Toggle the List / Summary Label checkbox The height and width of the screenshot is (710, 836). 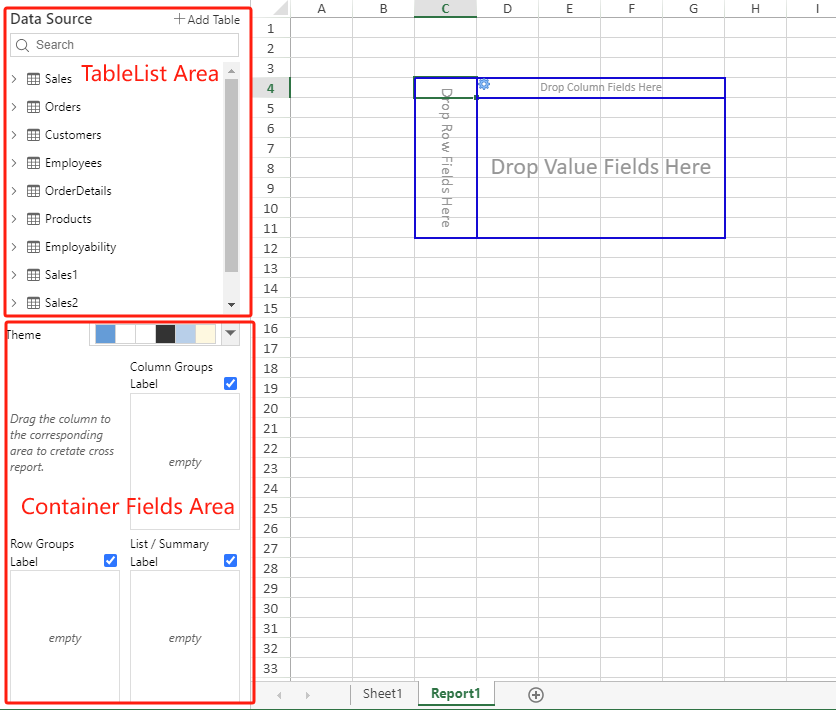coord(231,561)
